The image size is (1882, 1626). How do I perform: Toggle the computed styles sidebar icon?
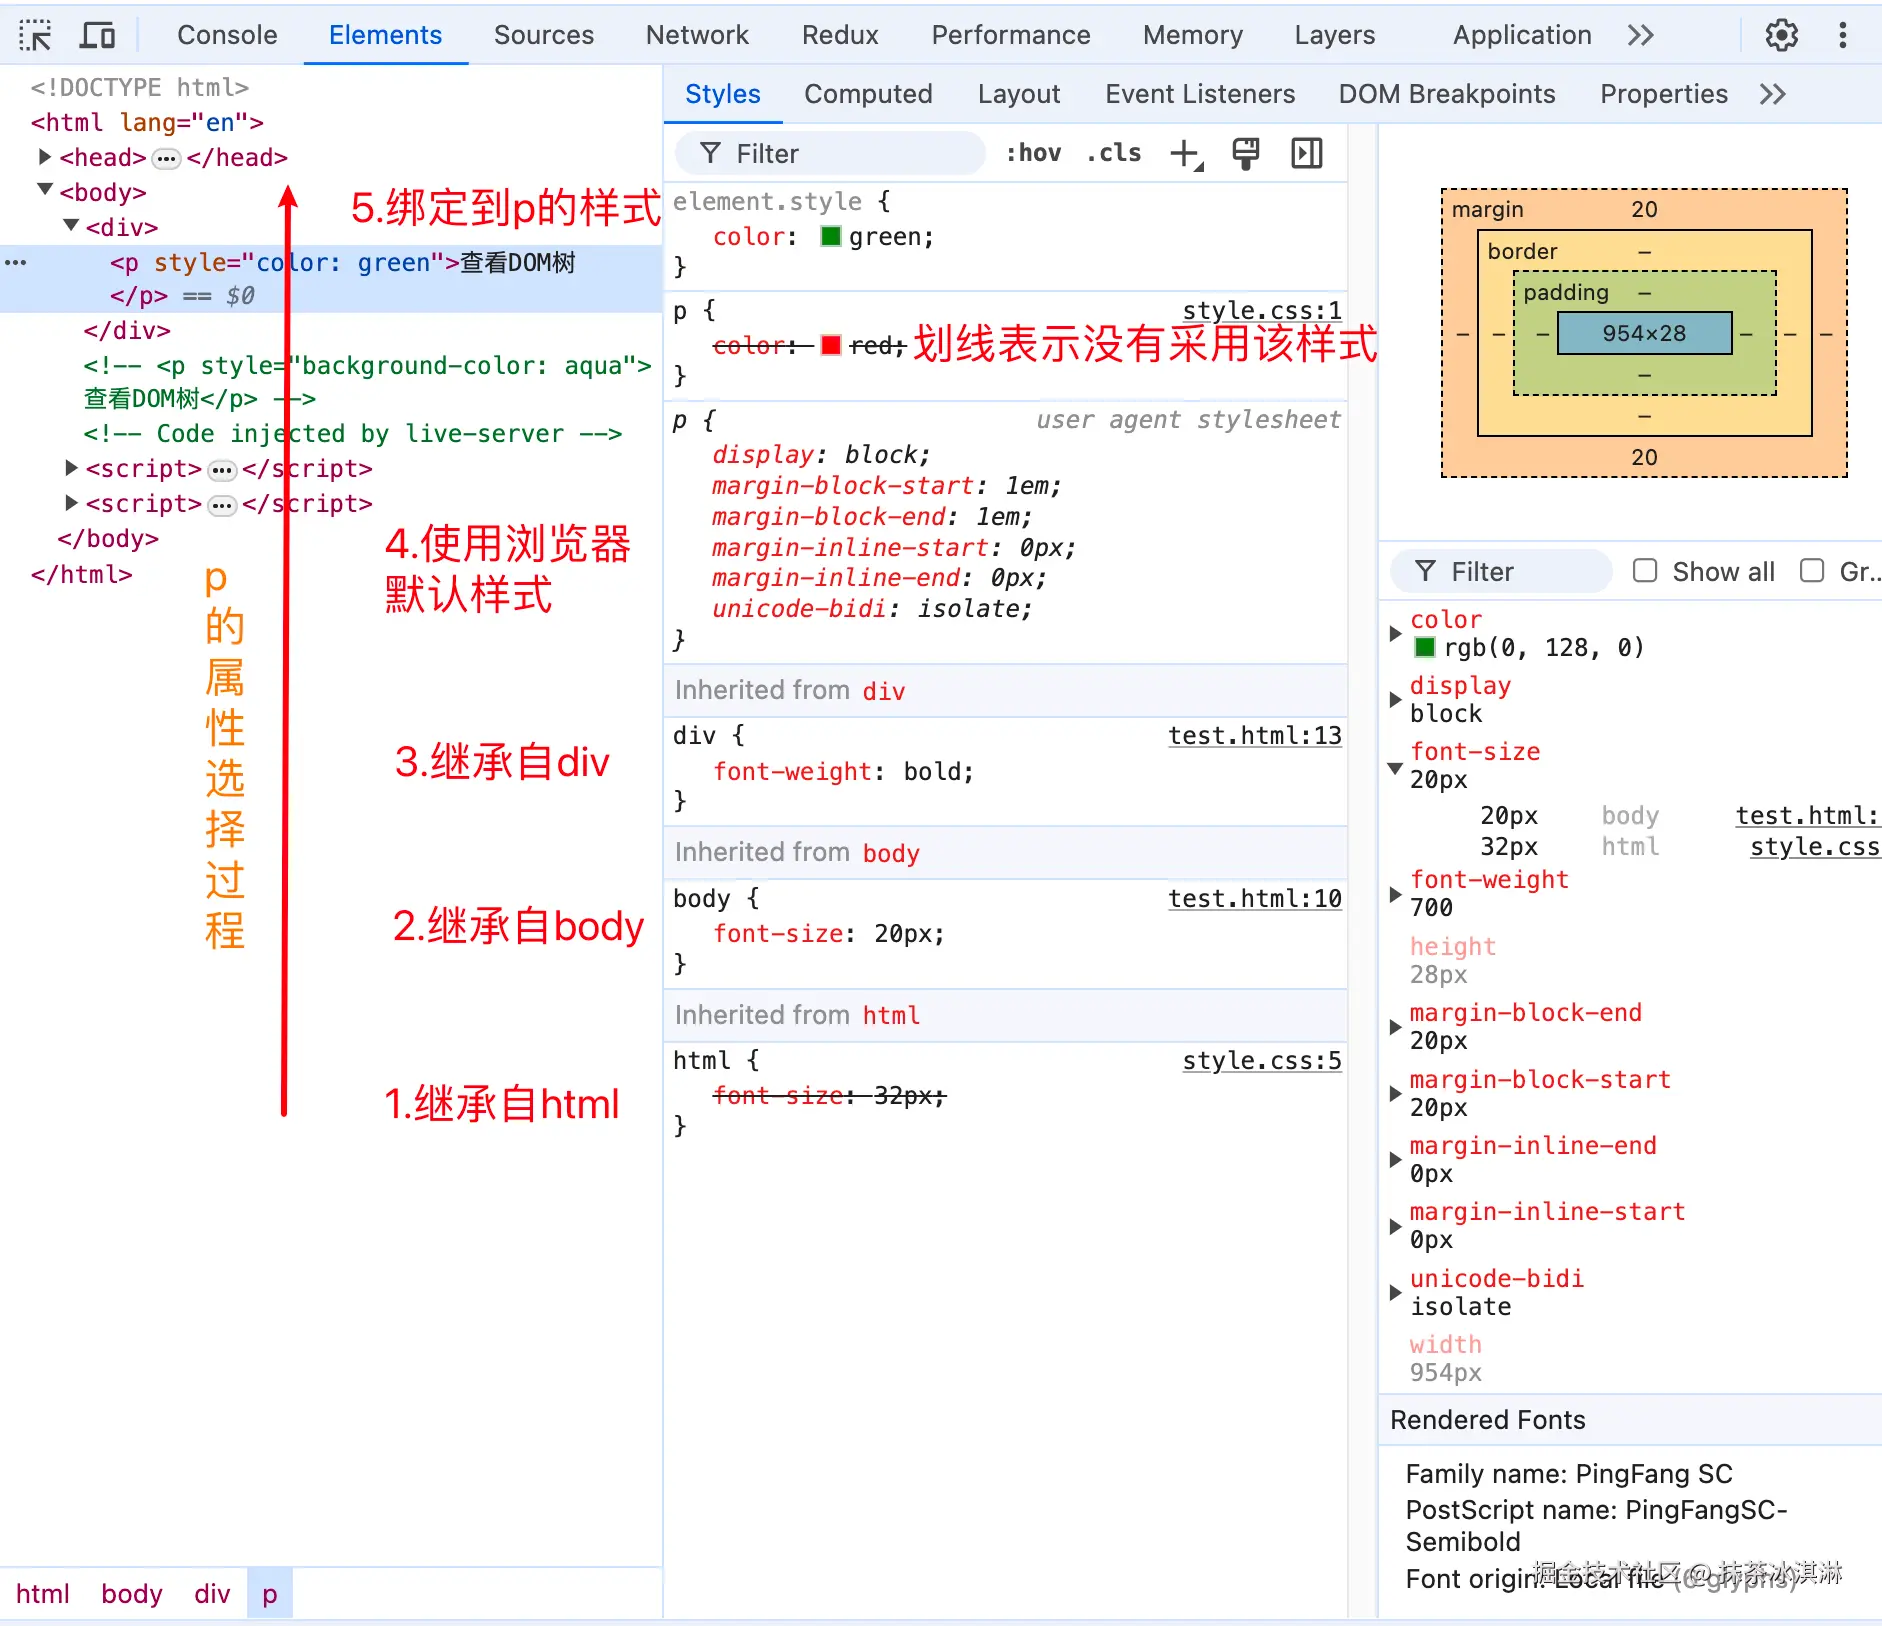pos(1307,154)
